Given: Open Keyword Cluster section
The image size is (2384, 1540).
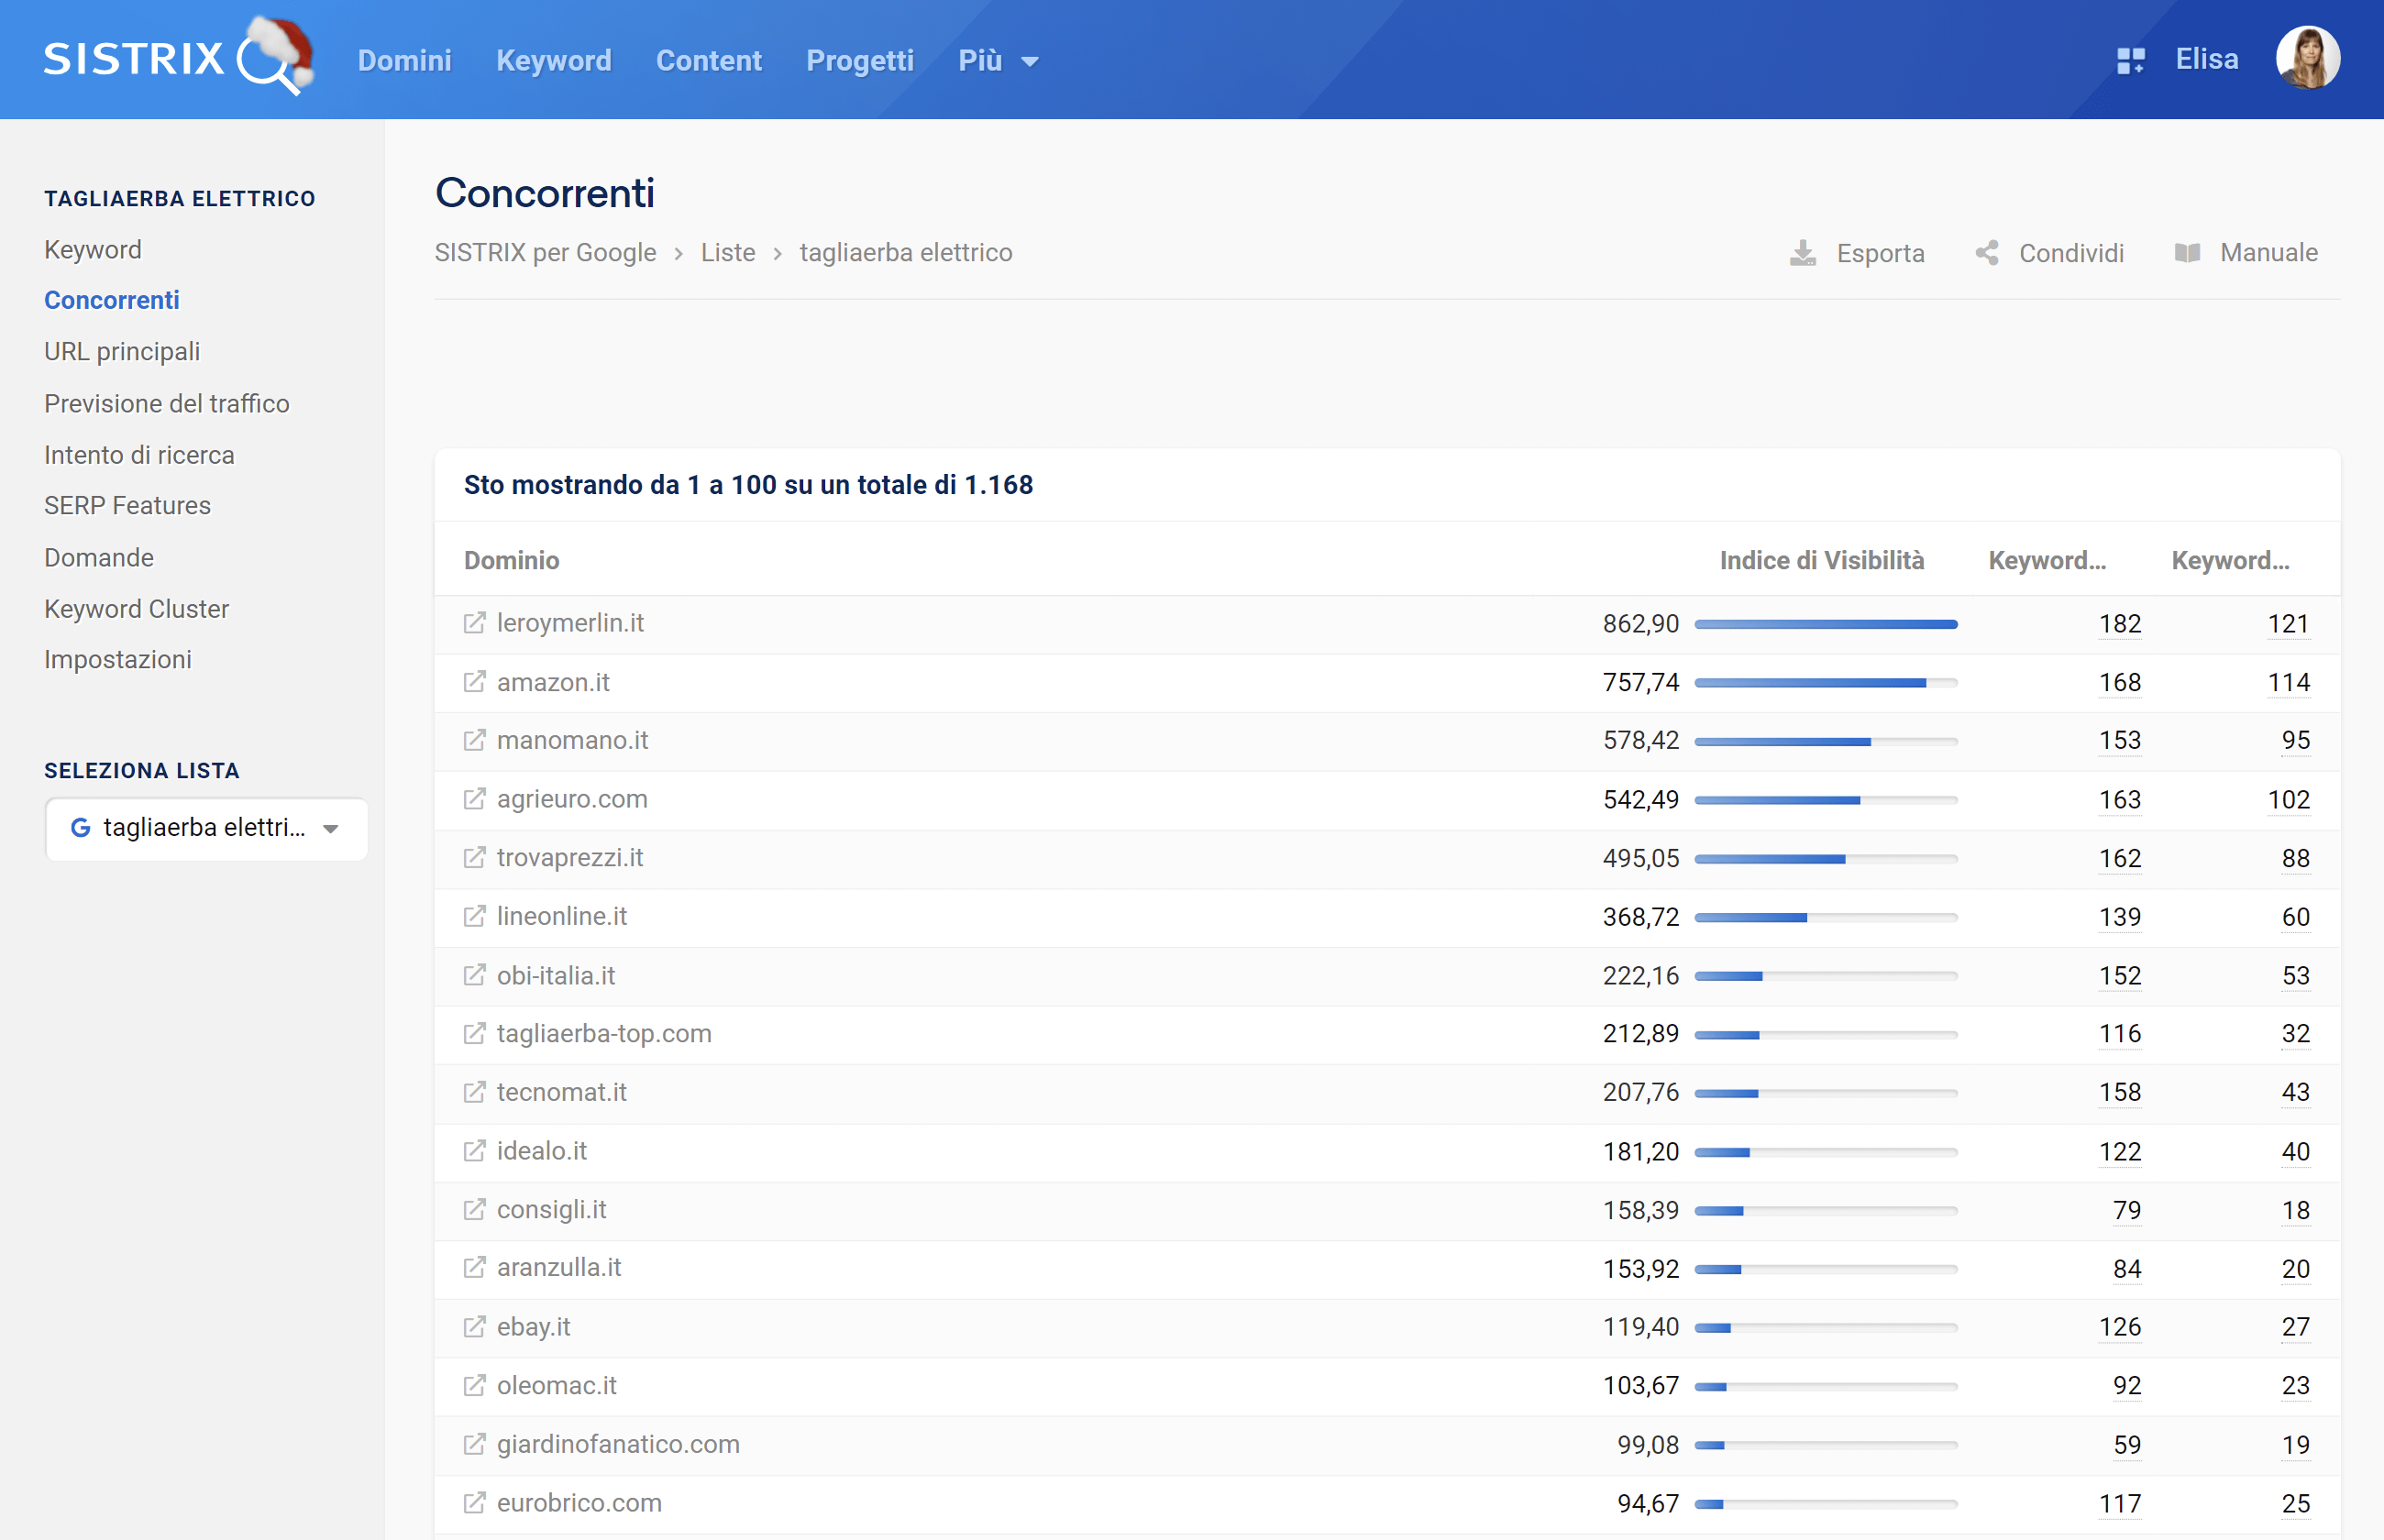Looking at the screenshot, I should (x=137, y=609).
